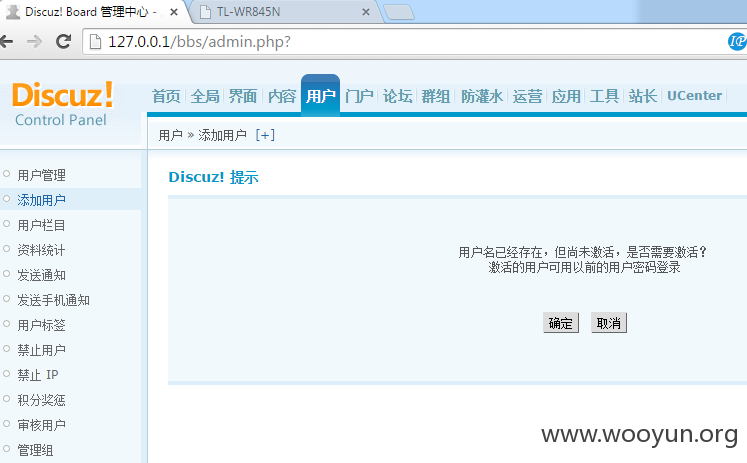Viewport: 747px width, 463px height.
Task: Open the 站长 top menu
Action: (643, 96)
